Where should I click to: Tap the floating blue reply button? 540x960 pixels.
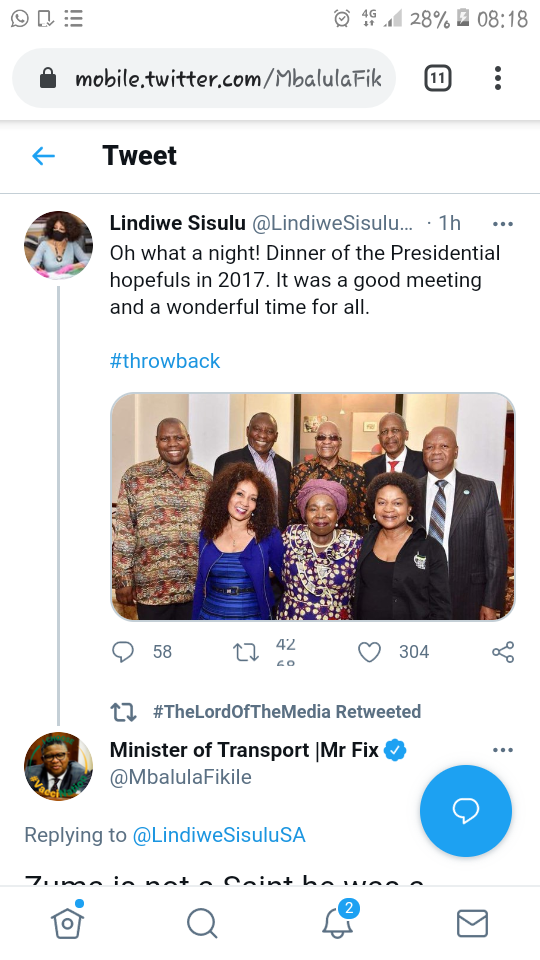[x=466, y=811]
